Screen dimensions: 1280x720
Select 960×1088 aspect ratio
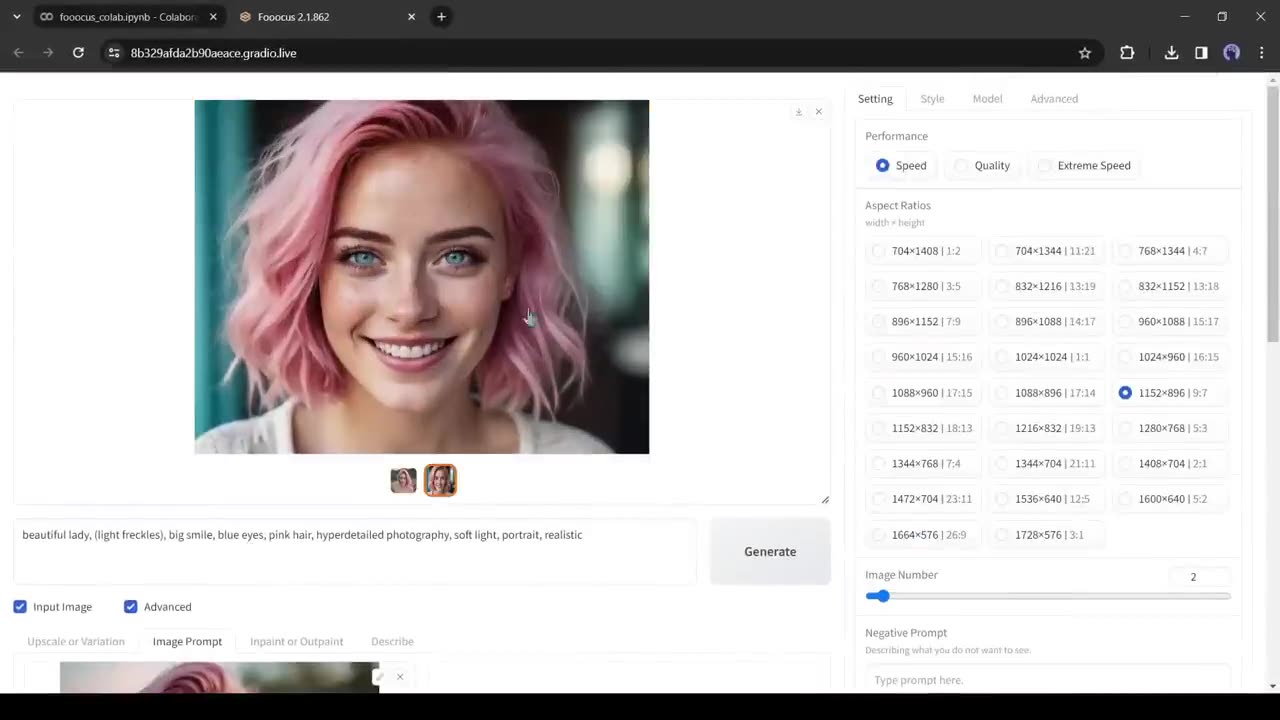pos(1170,321)
